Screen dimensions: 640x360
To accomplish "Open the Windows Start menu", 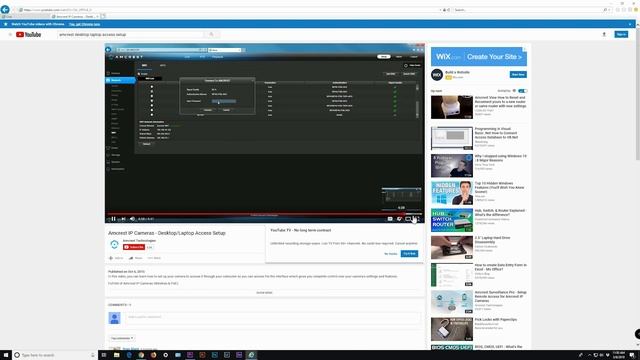I will tap(6, 355).
